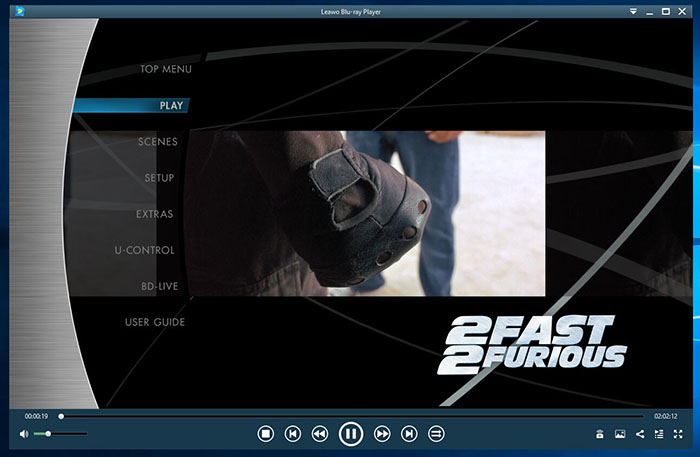Screen dimensions: 700x457
Task: Open SETUP in the disc menu
Action: [159, 178]
